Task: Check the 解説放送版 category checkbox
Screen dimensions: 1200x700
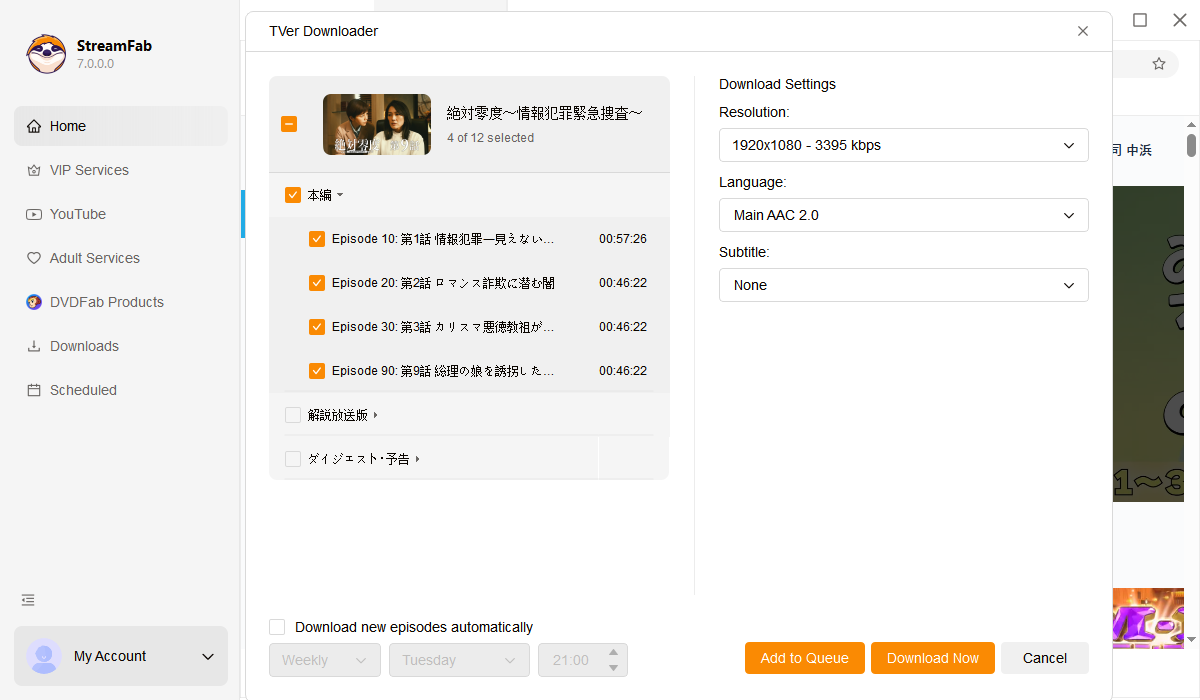Action: [293, 415]
